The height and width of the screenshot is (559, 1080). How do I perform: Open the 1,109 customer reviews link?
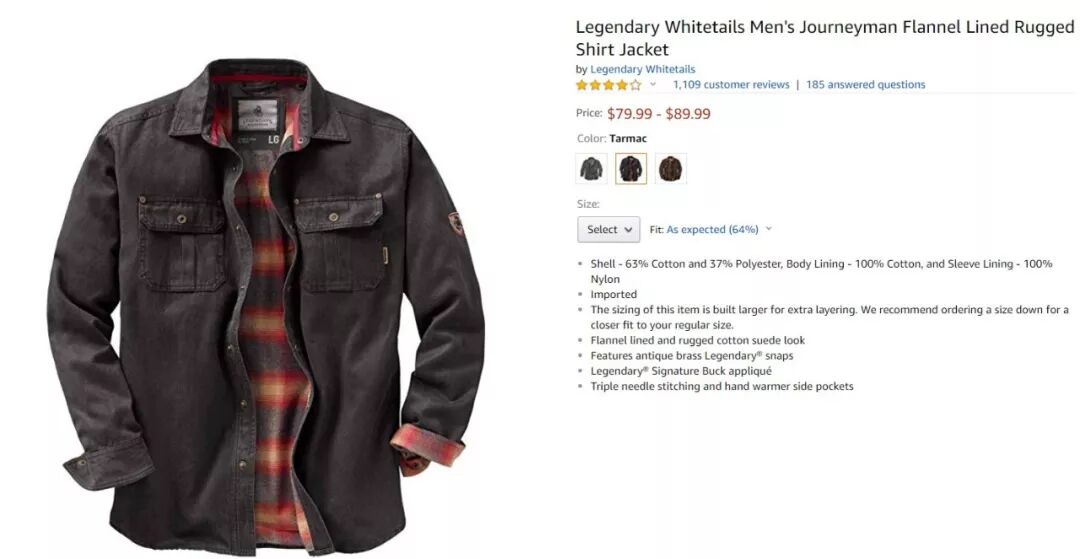coord(731,85)
